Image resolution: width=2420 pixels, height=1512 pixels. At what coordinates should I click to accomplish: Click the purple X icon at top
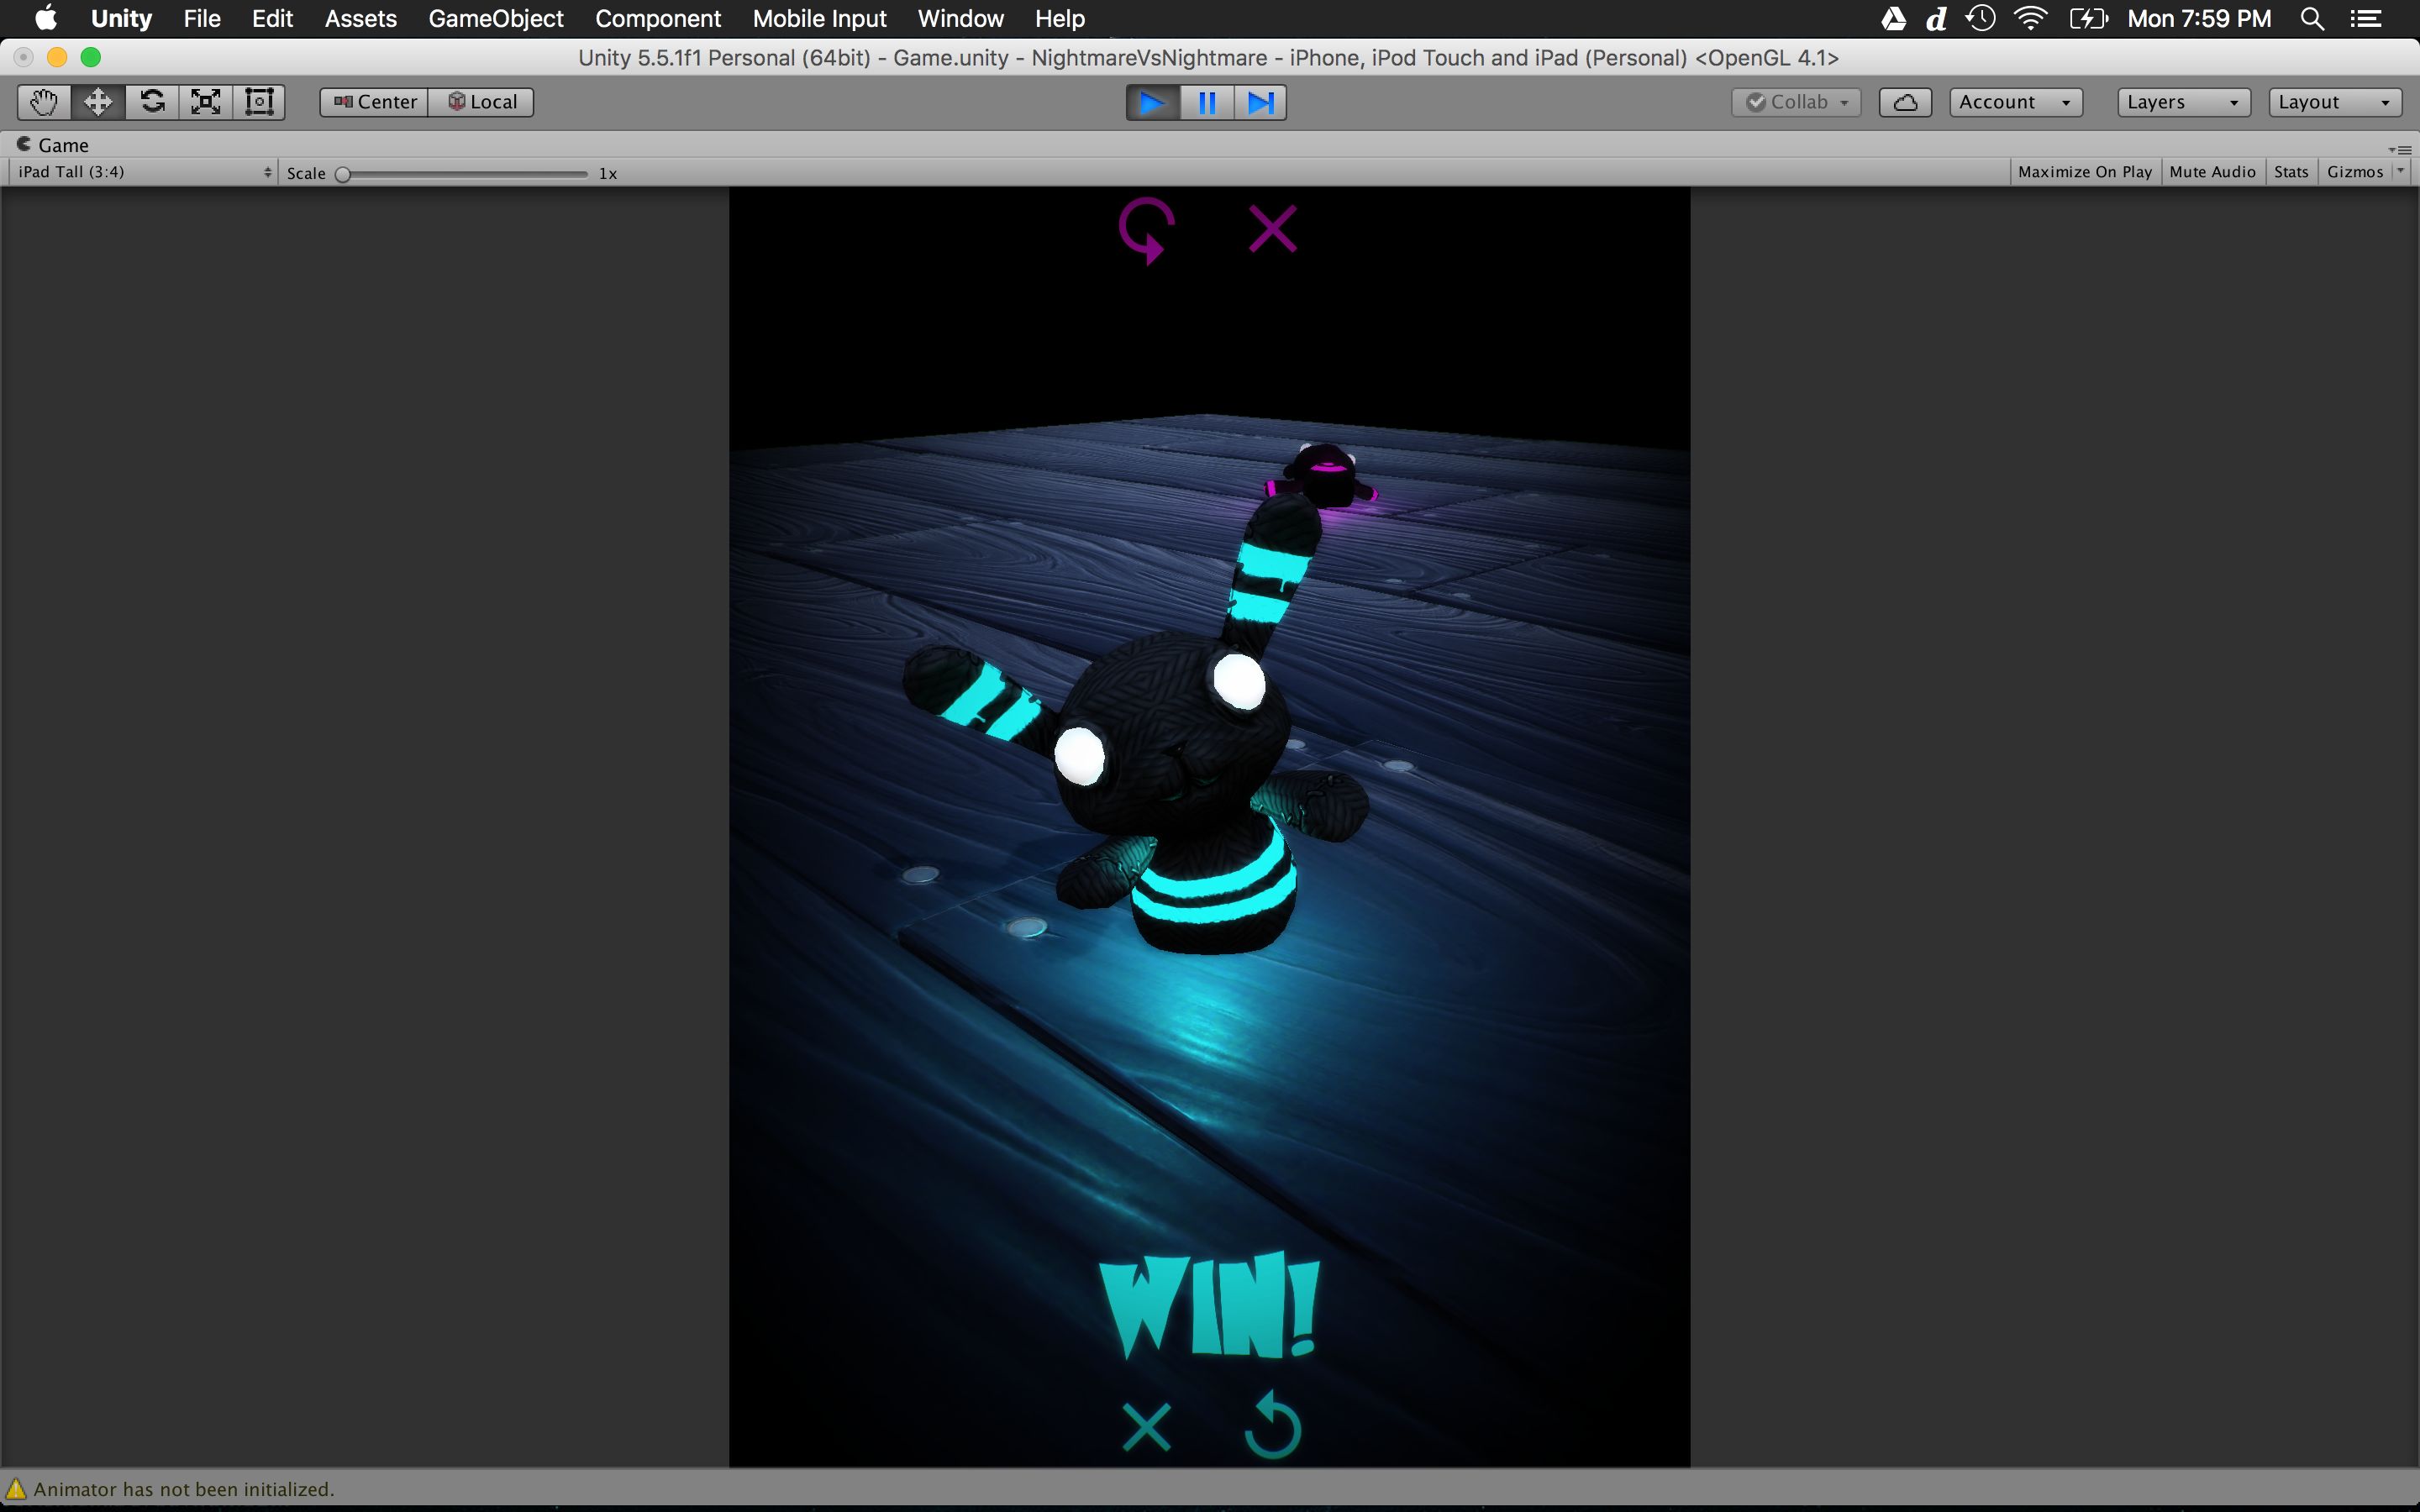pos(1272,229)
